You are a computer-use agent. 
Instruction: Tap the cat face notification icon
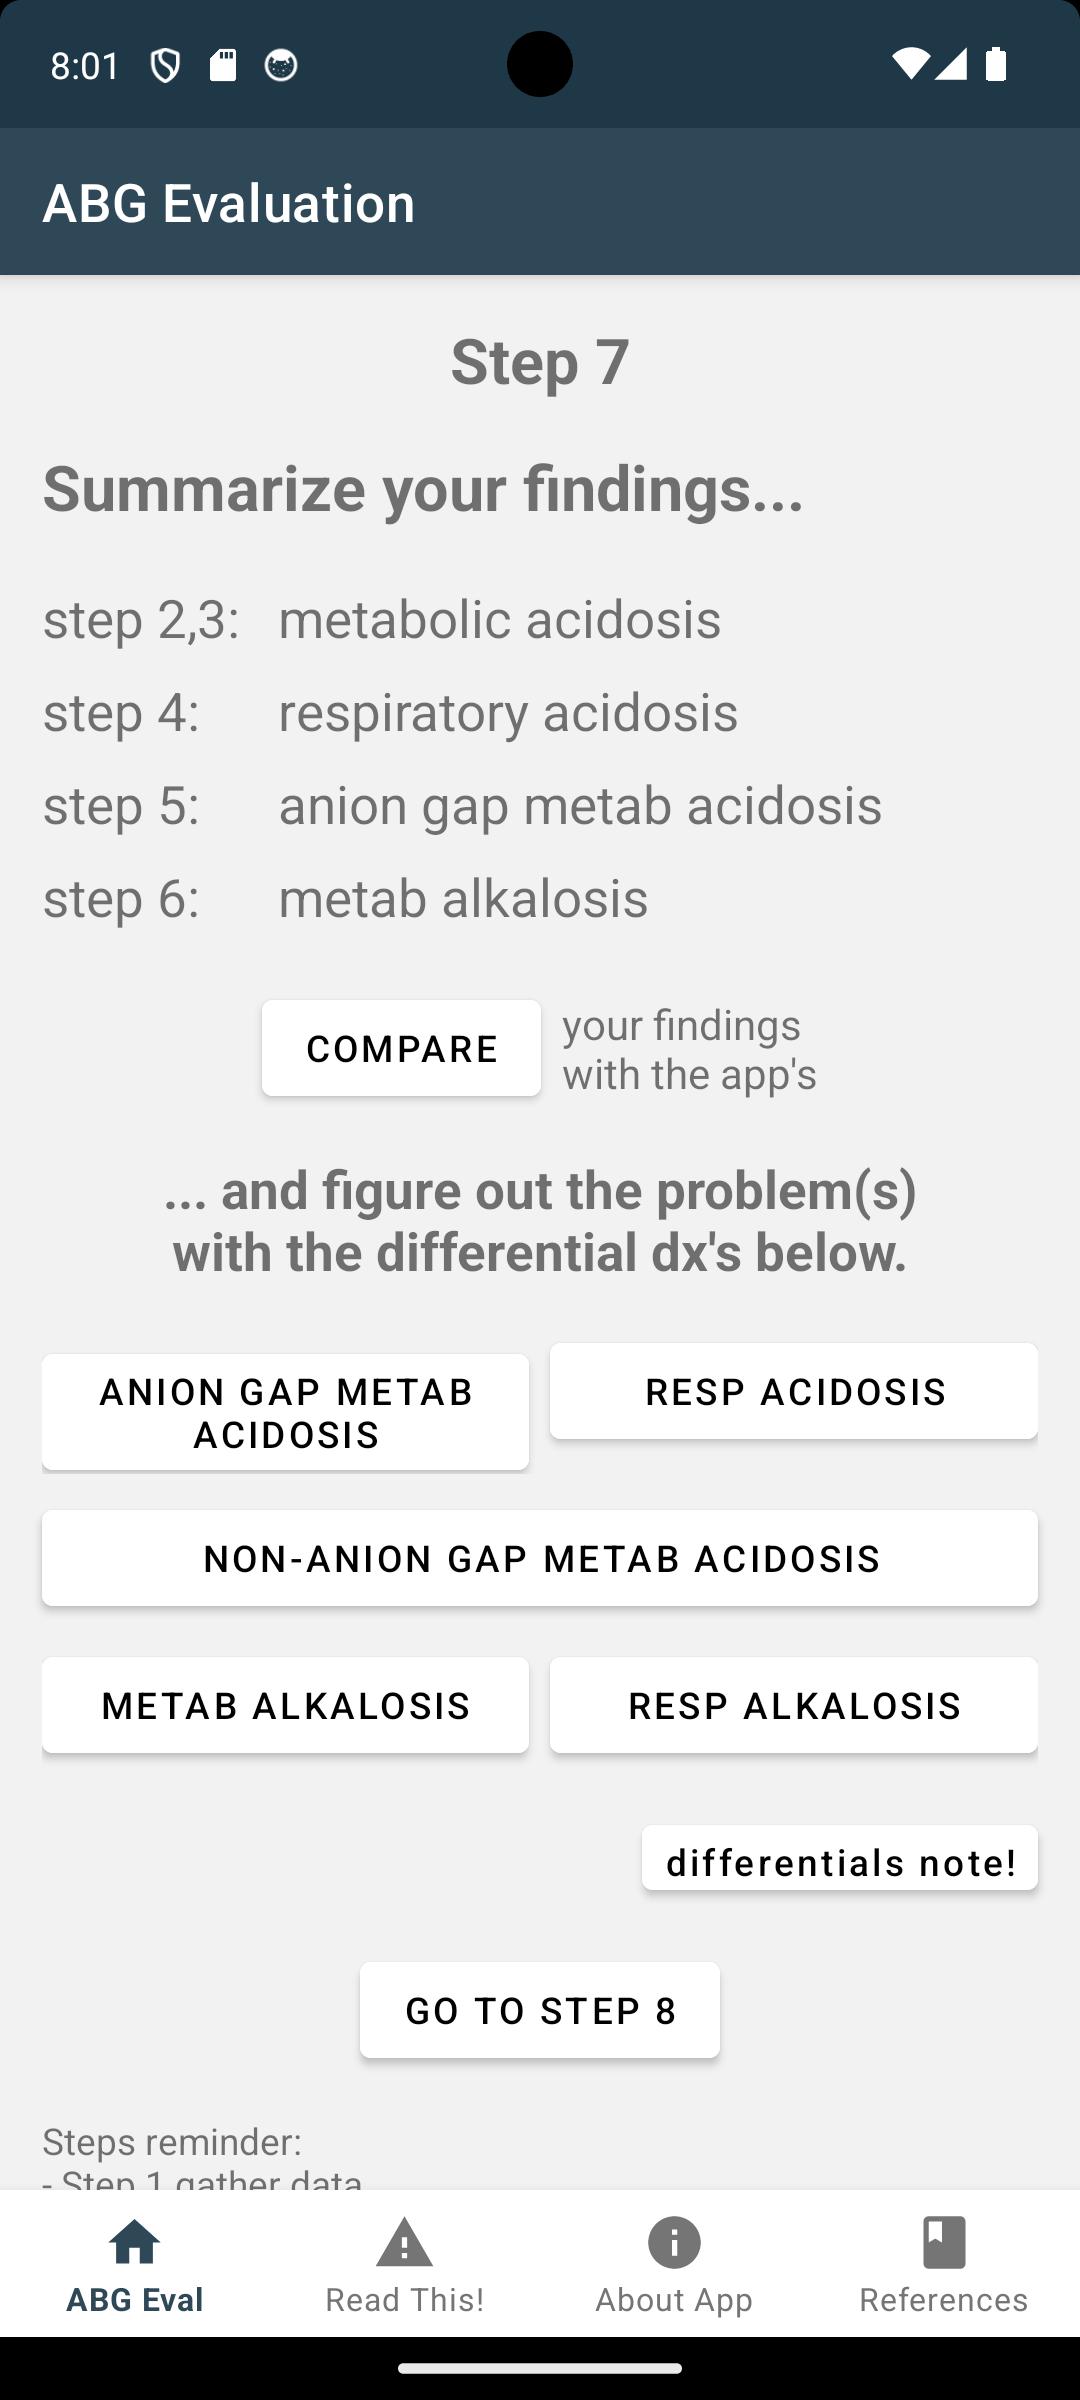tap(281, 65)
